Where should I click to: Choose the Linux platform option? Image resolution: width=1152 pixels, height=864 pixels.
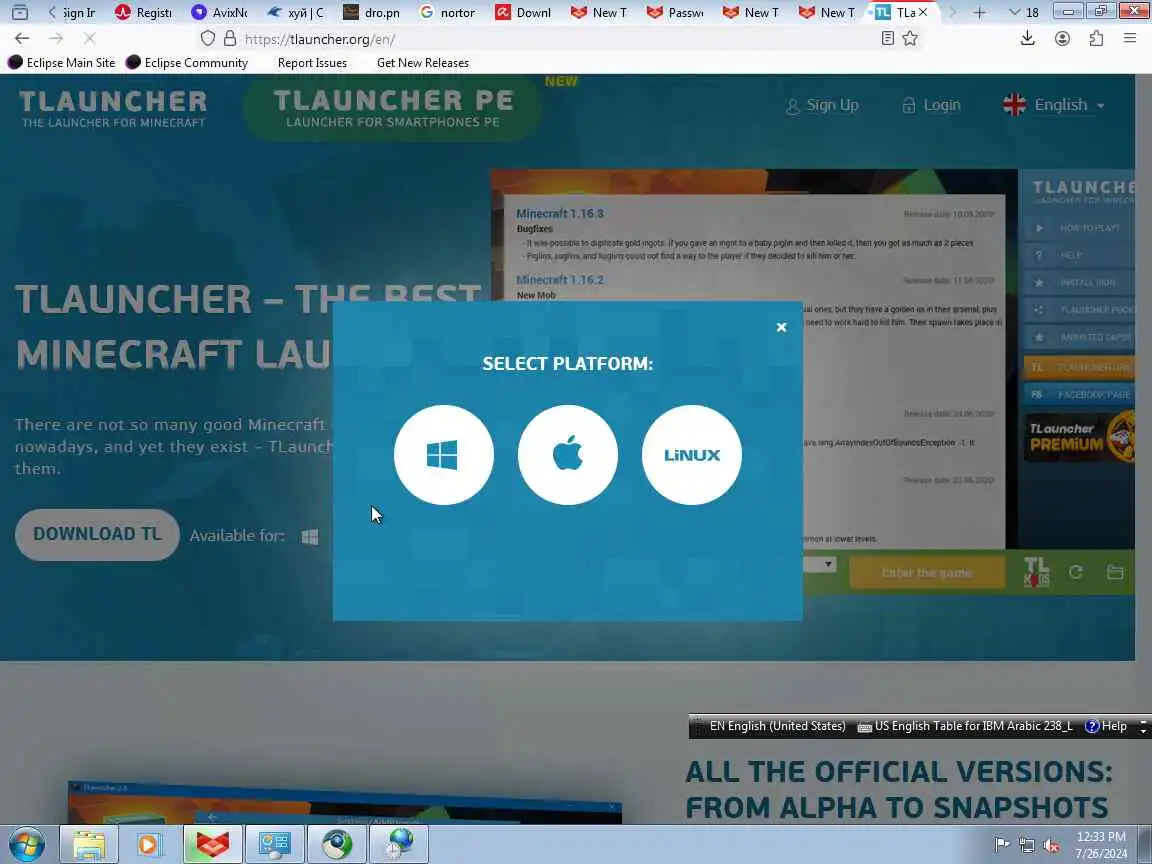(x=691, y=455)
